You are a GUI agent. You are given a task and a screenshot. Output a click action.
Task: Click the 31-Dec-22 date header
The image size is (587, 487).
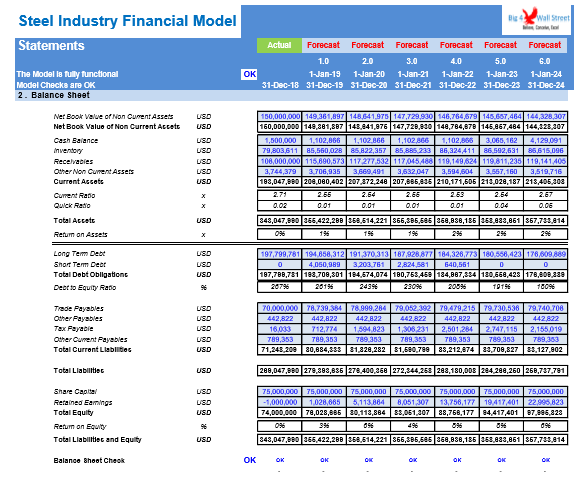(457, 85)
